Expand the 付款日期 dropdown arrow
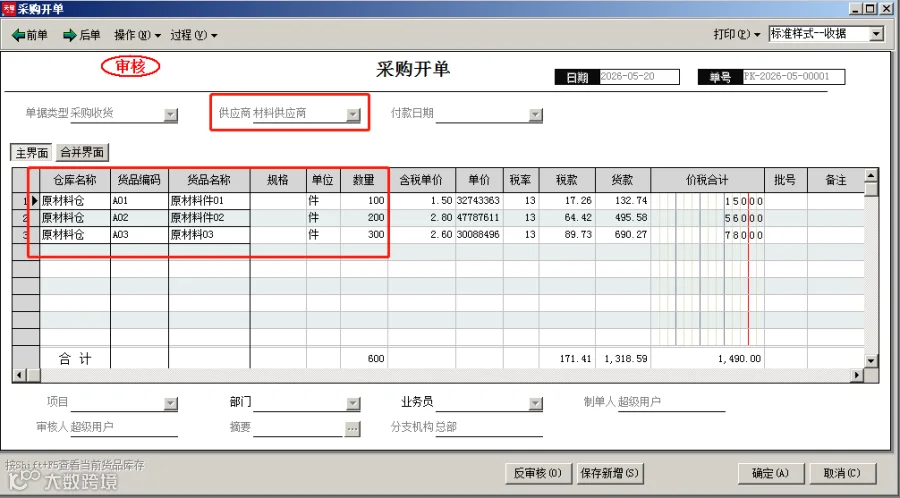Viewport: 900px width, 498px height. (536, 115)
